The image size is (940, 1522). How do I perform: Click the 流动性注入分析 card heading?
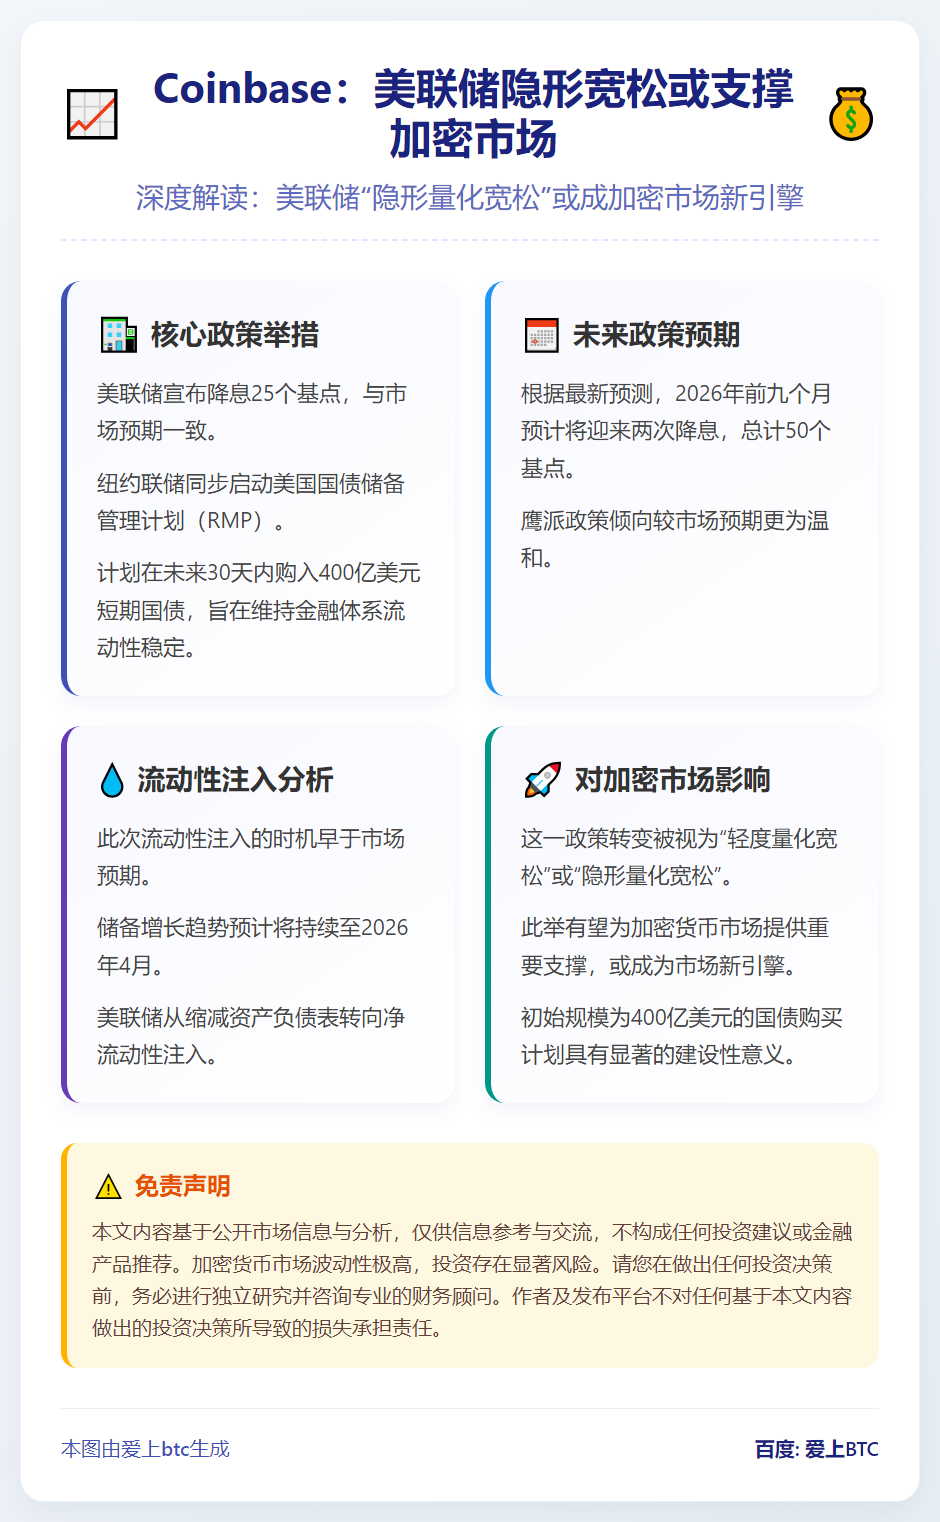click(x=235, y=780)
